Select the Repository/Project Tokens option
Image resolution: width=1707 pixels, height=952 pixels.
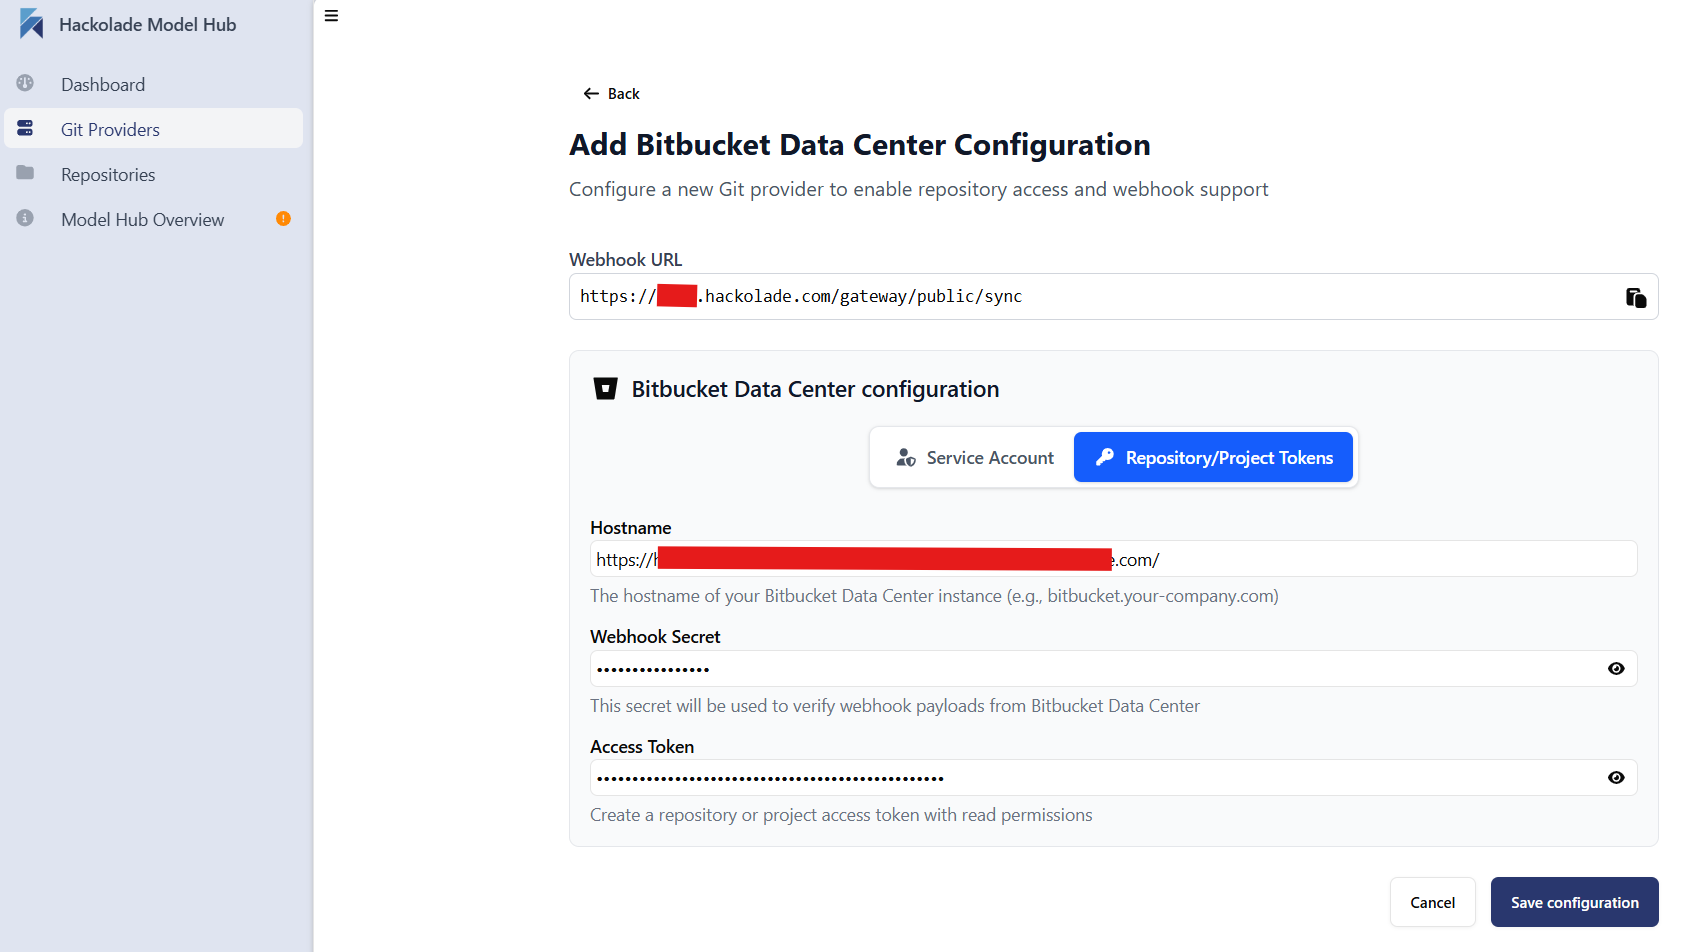[x=1213, y=457]
